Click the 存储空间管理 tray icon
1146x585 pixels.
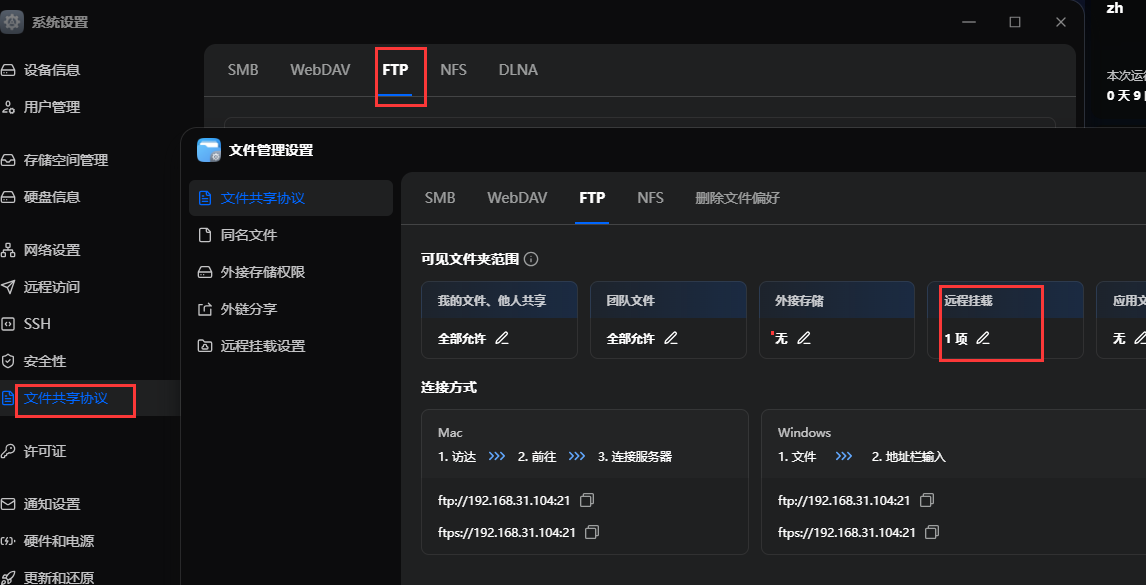(x=8, y=159)
